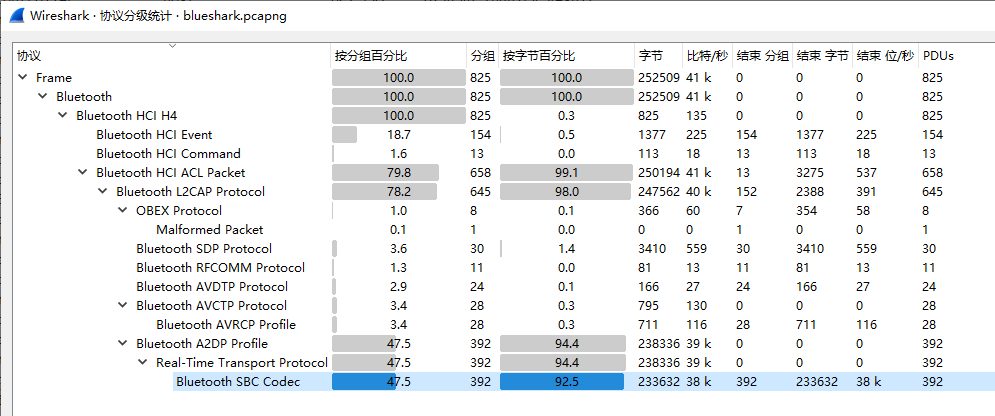Click the Bluetooth SBC Codec percent bar

tap(398, 382)
